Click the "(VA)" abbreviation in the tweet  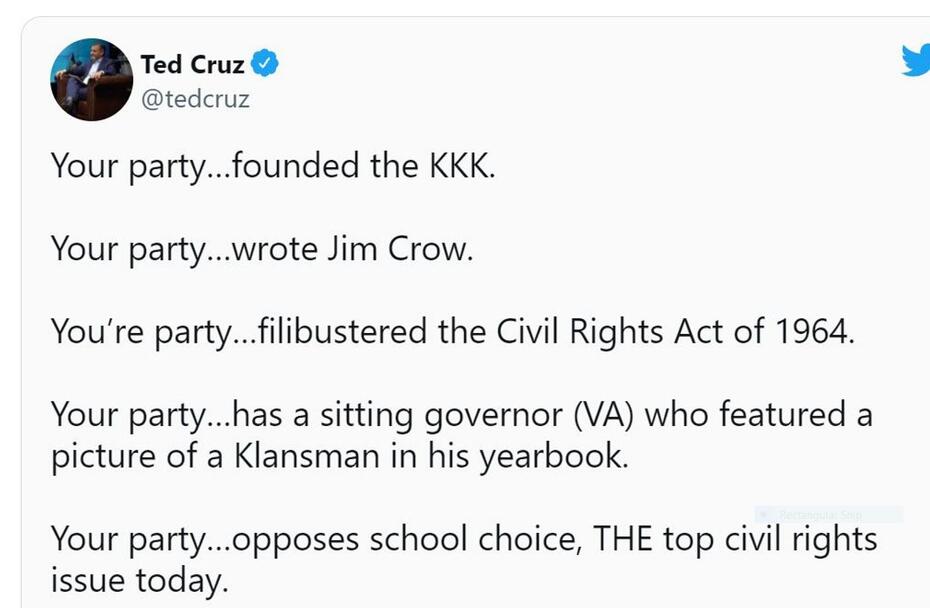click(x=601, y=414)
